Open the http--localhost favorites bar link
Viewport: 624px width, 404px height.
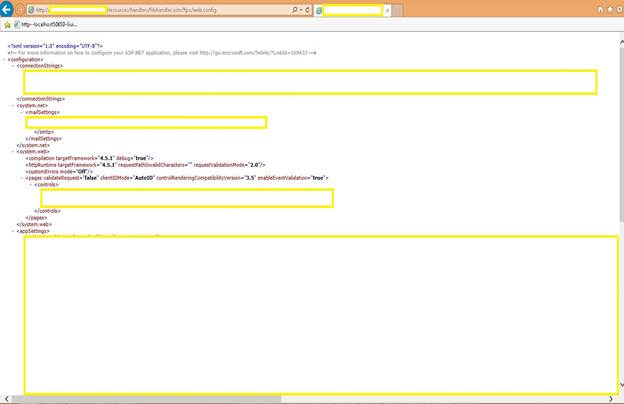46,25
